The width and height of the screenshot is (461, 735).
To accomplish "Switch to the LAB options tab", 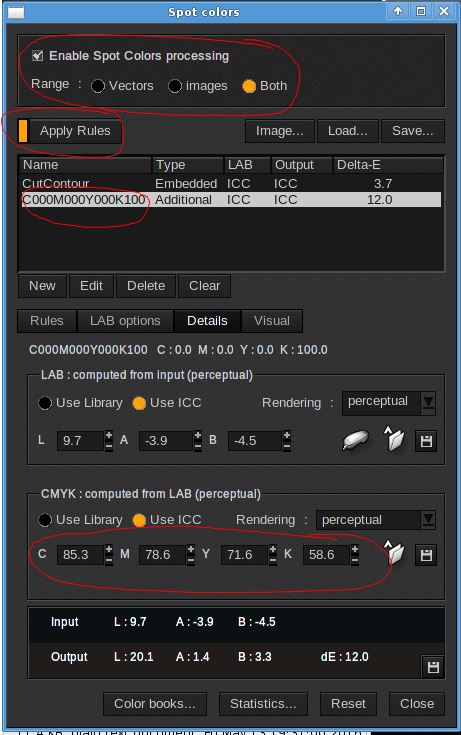I will pyautogui.click(x=125, y=321).
